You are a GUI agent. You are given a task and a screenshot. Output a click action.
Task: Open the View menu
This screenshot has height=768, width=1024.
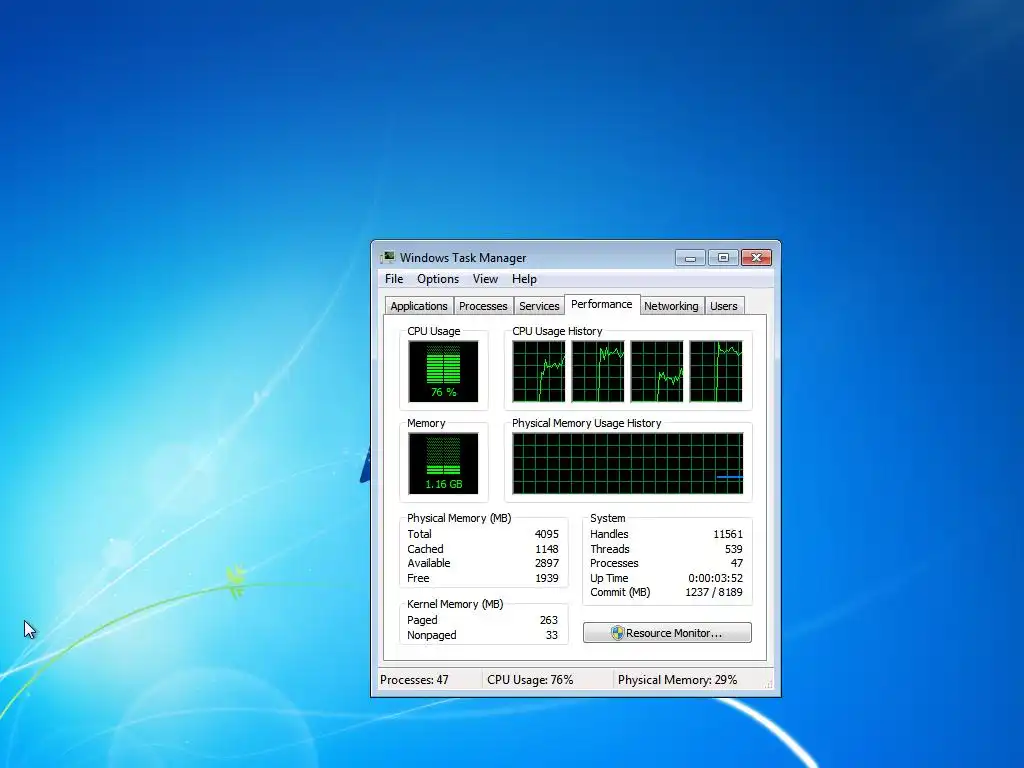[x=485, y=279]
